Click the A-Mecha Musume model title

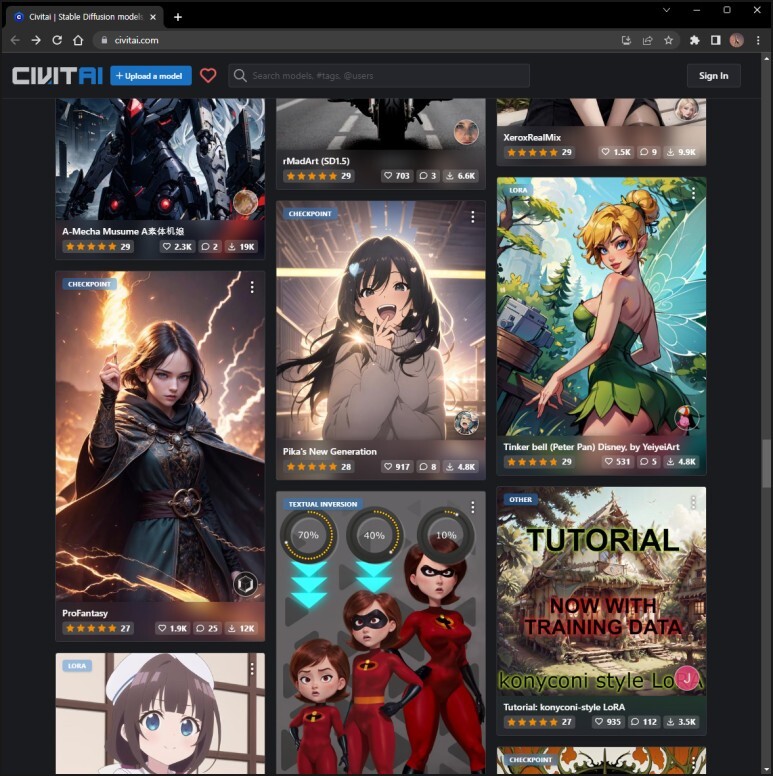123,231
